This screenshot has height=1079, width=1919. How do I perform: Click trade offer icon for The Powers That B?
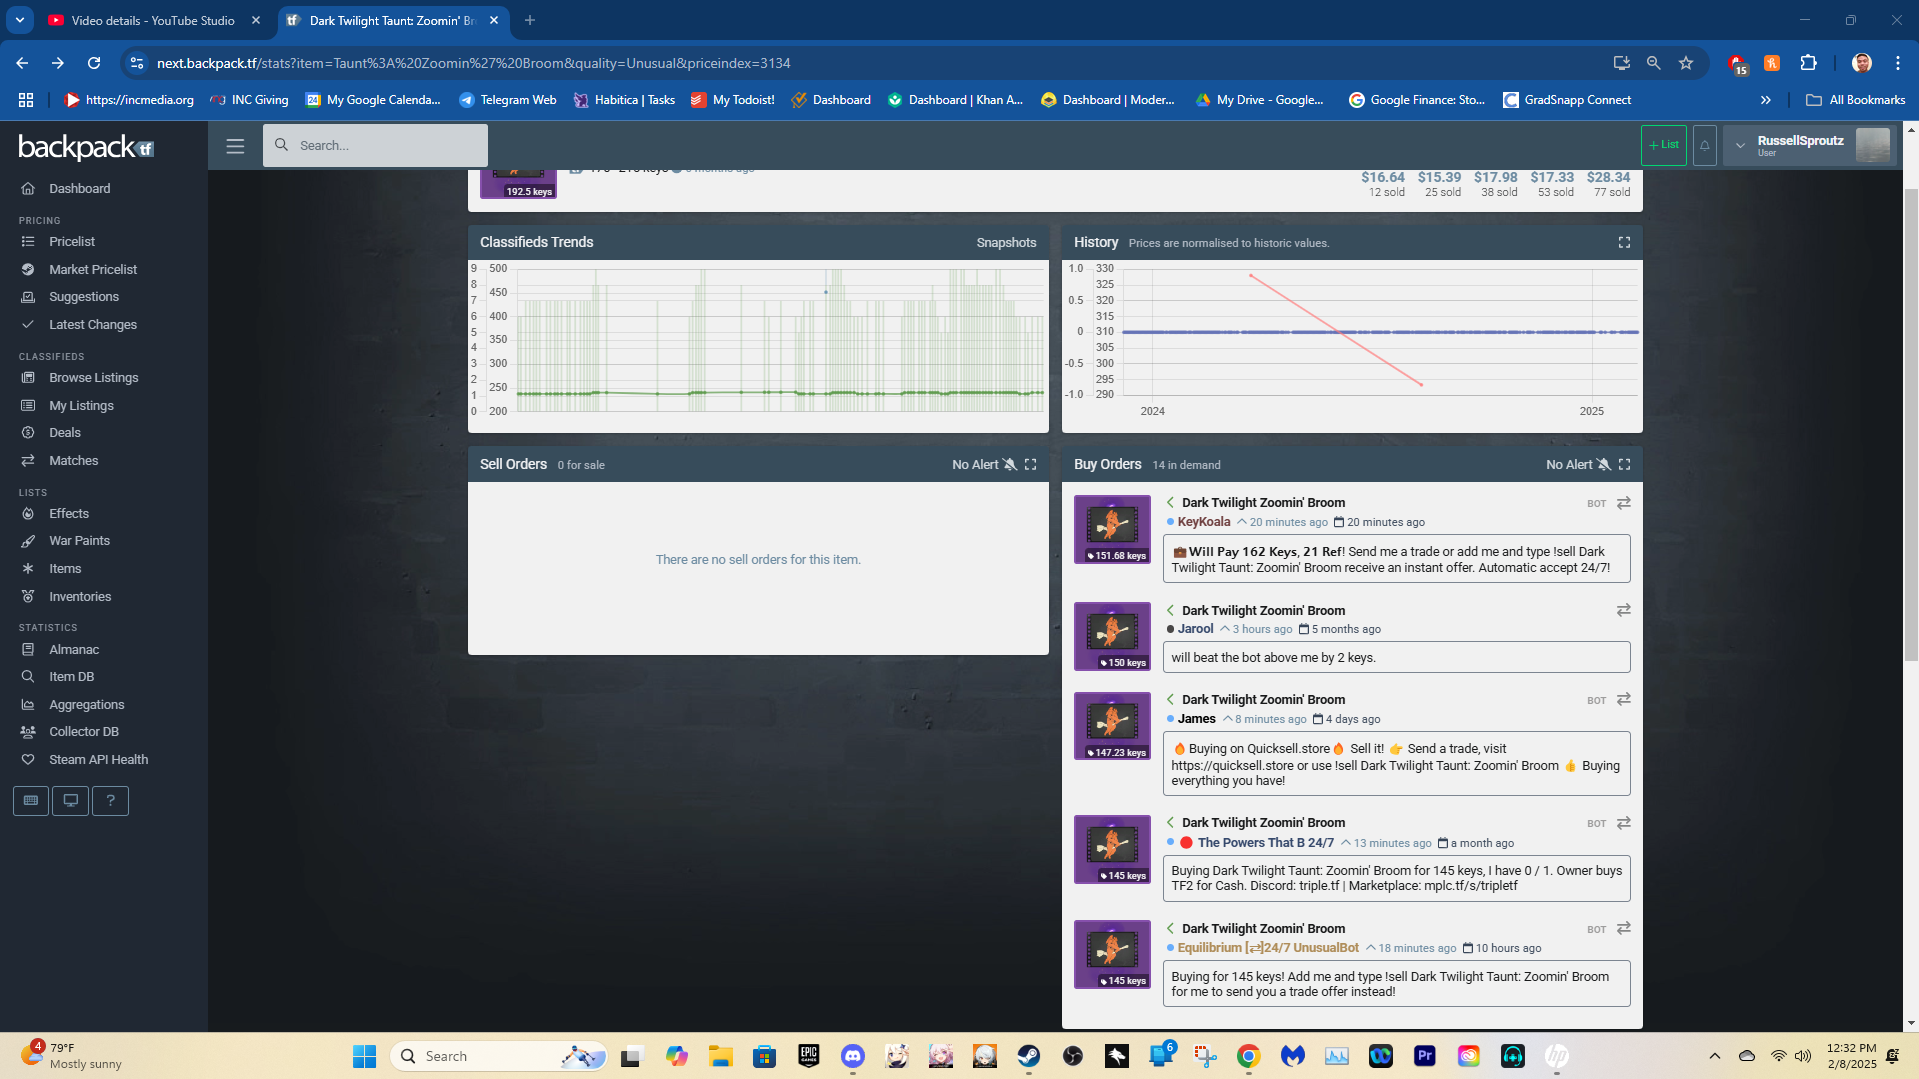click(1624, 823)
